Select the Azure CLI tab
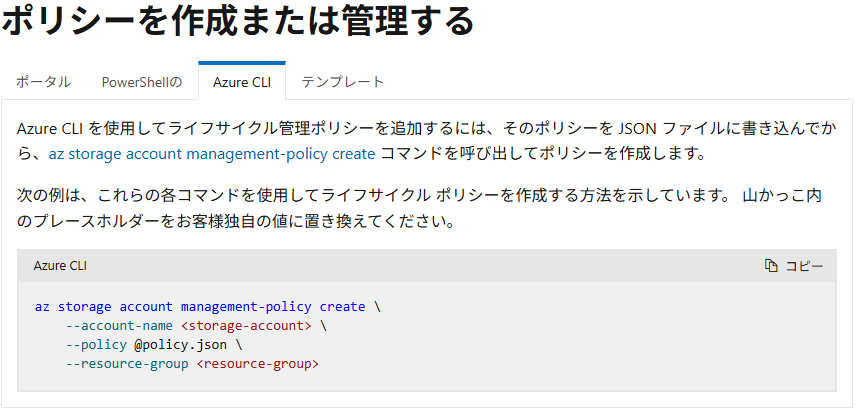This screenshot has height=412, width=856. click(x=242, y=82)
